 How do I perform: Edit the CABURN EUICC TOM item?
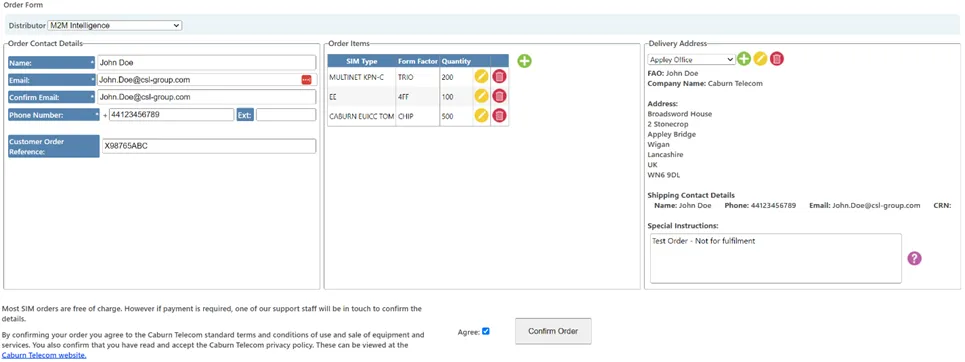coord(481,115)
